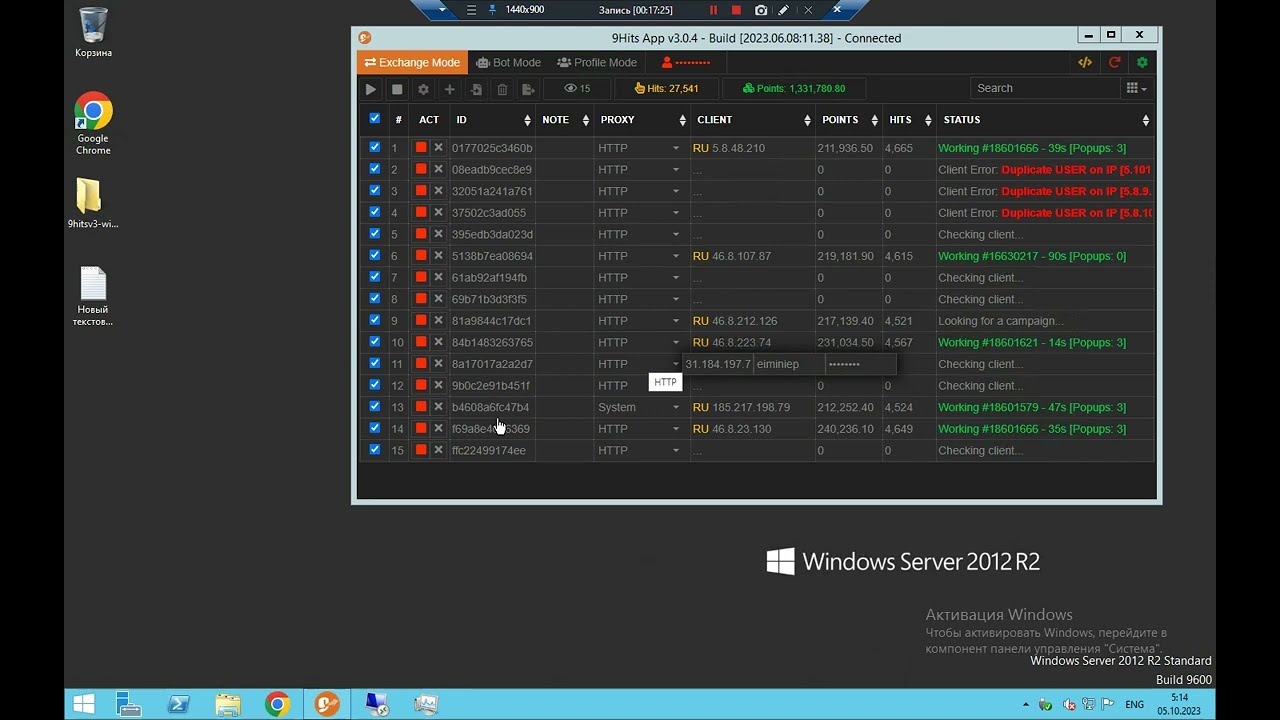Stop all sessions with the square icon
Image resolution: width=1280 pixels, height=720 pixels.
pos(397,89)
